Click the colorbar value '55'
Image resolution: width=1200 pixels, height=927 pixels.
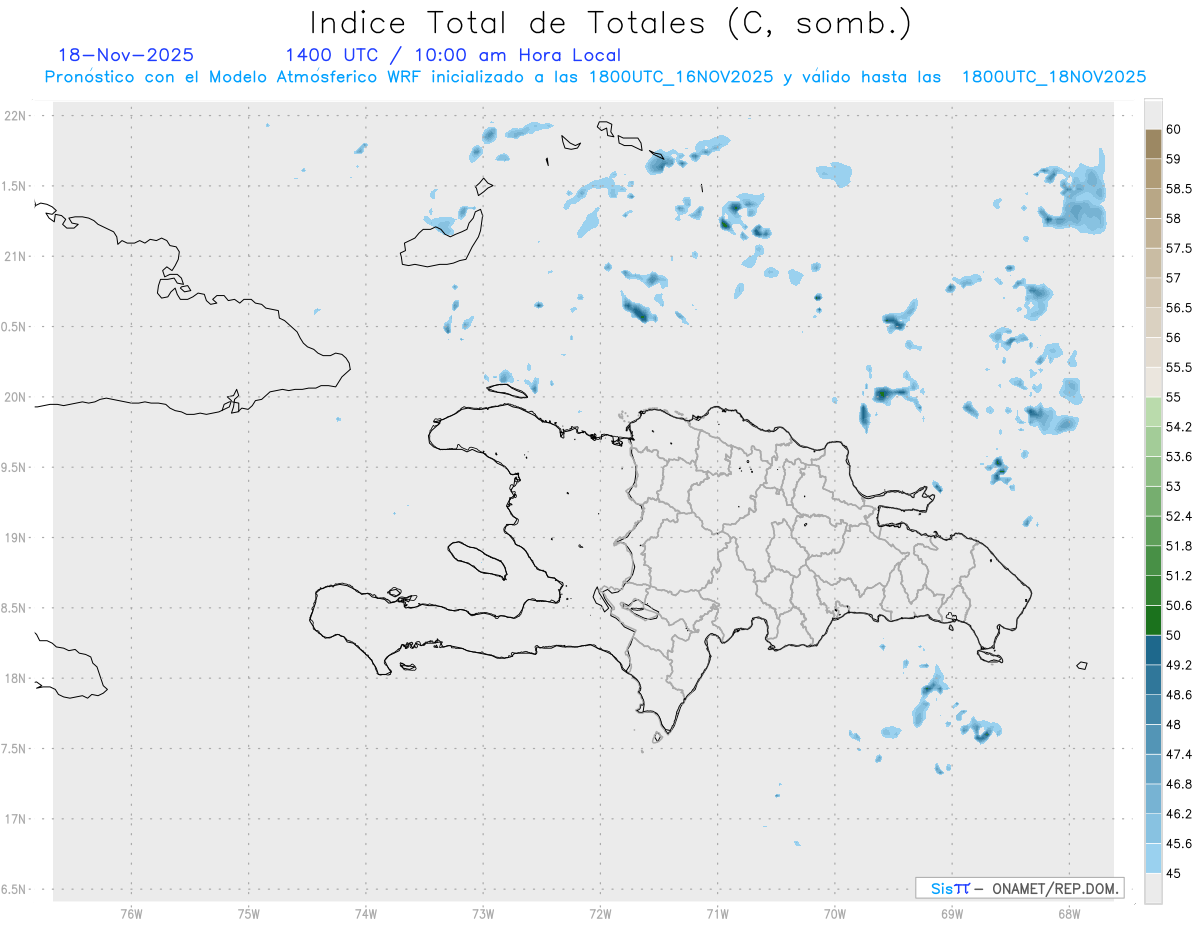pos(1174,397)
